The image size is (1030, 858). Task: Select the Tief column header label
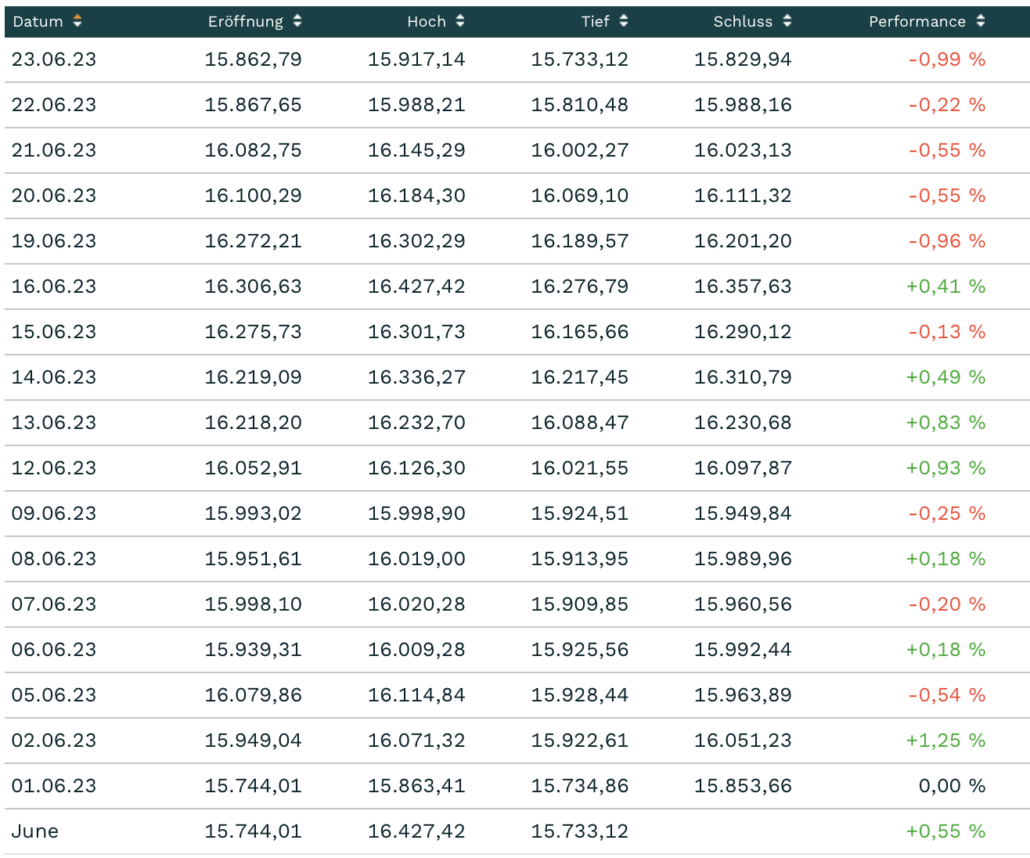click(595, 22)
